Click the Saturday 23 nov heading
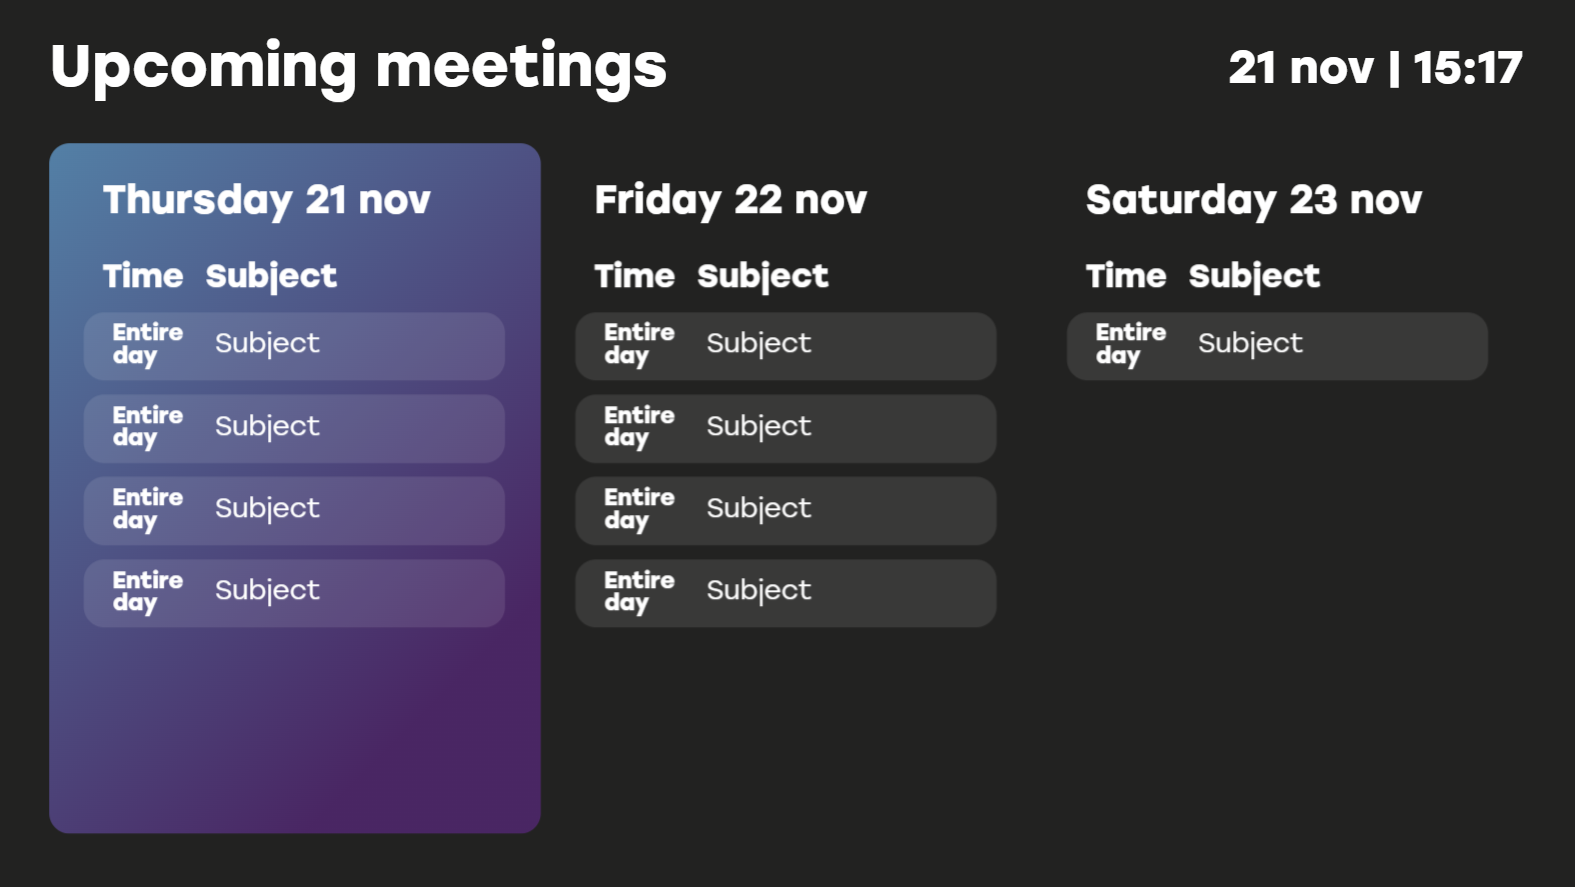 click(1254, 201)
